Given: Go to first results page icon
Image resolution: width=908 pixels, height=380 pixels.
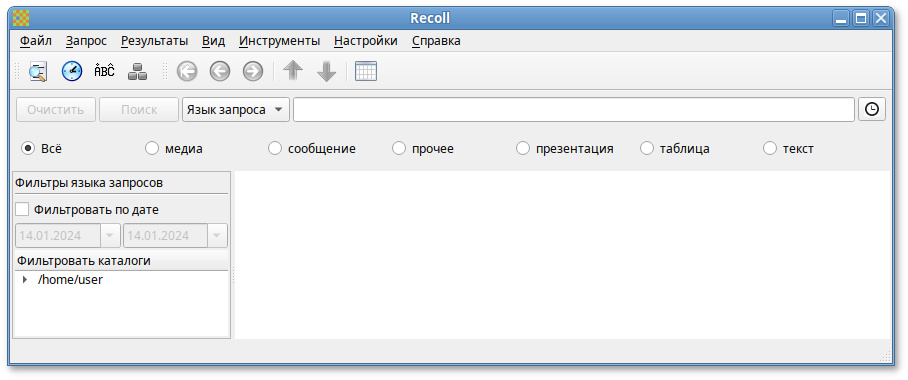Looking at the screenshot, I should pyautogui.click(x=187, y=71).
